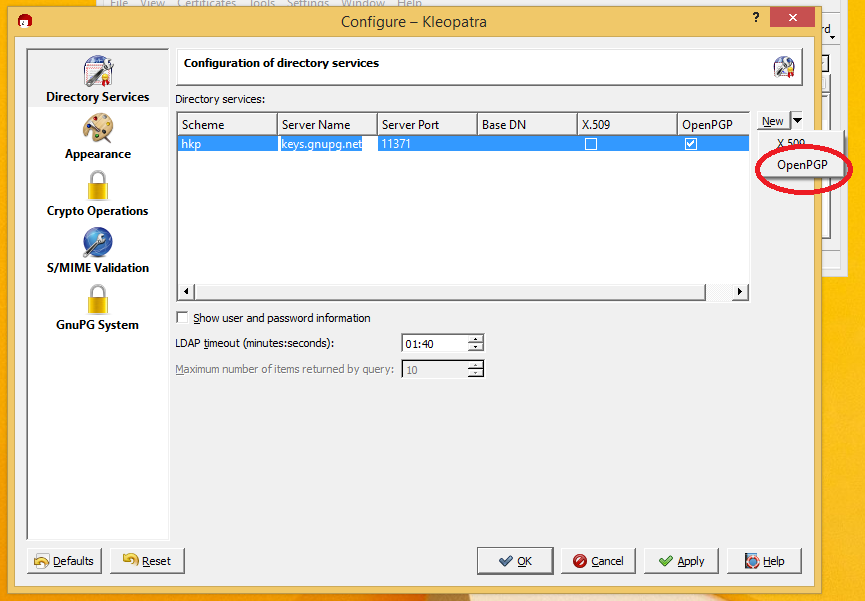This screenshot has height=601, width=865.
Task: Click the horizontal scrollbar thumb under the services list
Action: tap(450, 291)
